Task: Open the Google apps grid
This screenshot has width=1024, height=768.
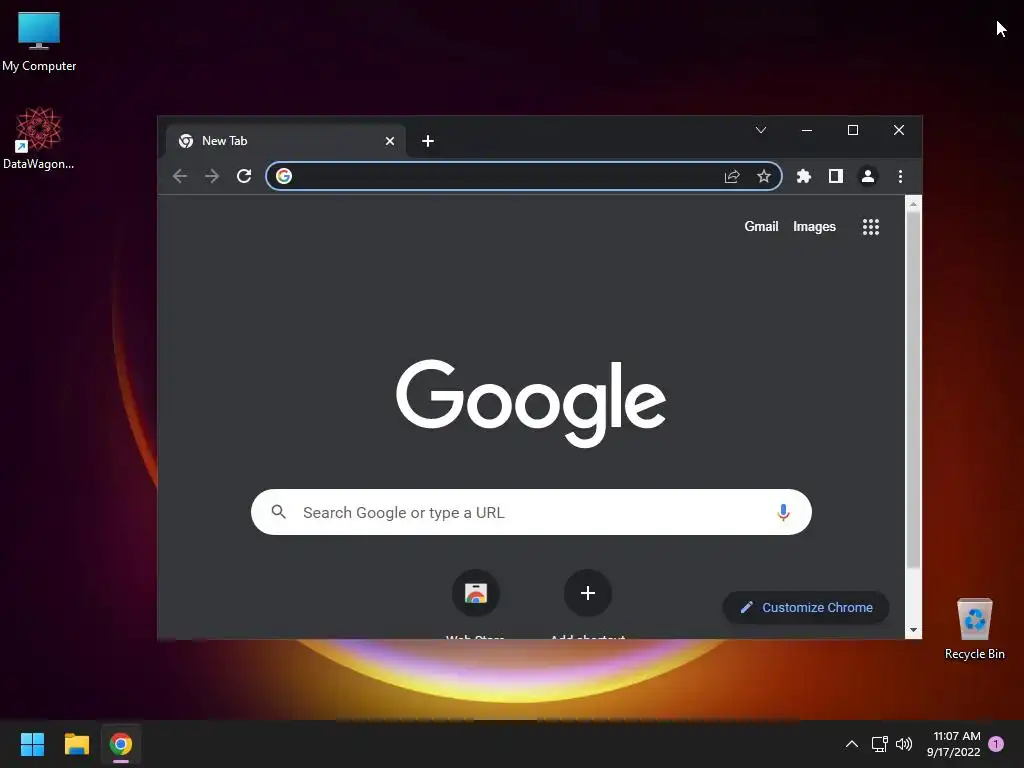Action: [871, 227]
